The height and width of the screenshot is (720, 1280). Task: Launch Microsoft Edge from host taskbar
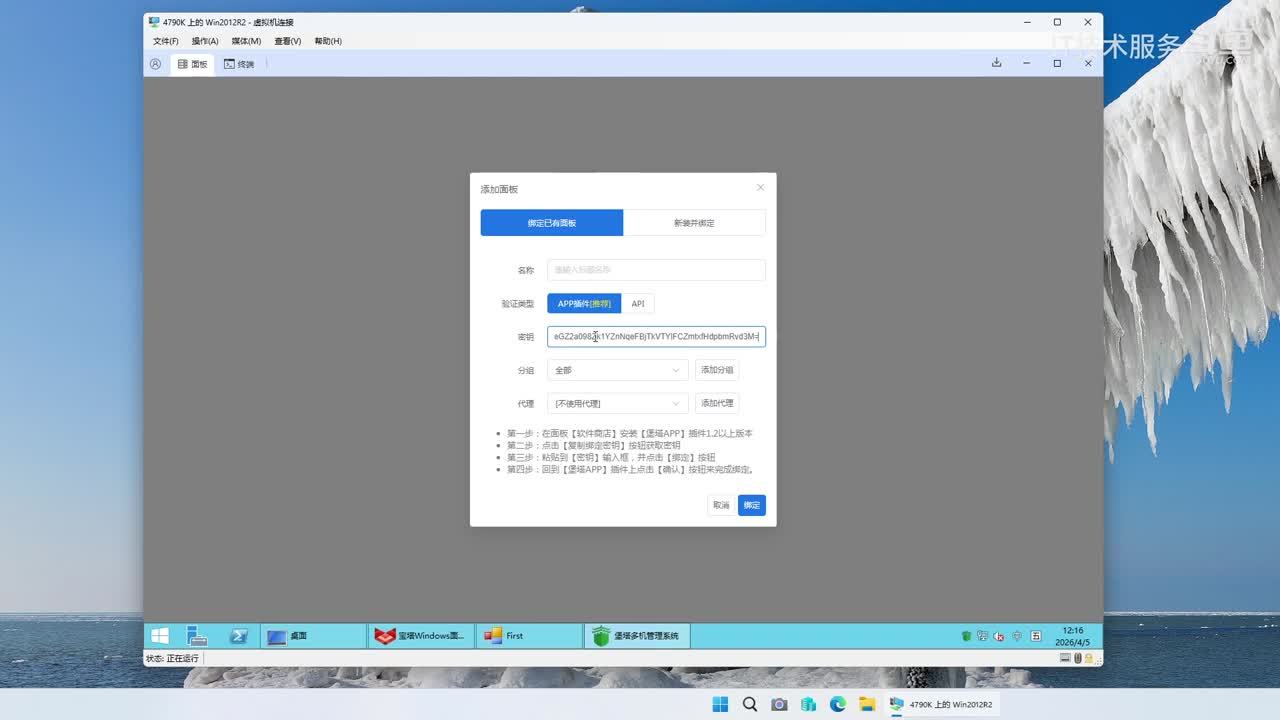click(838, 704)
